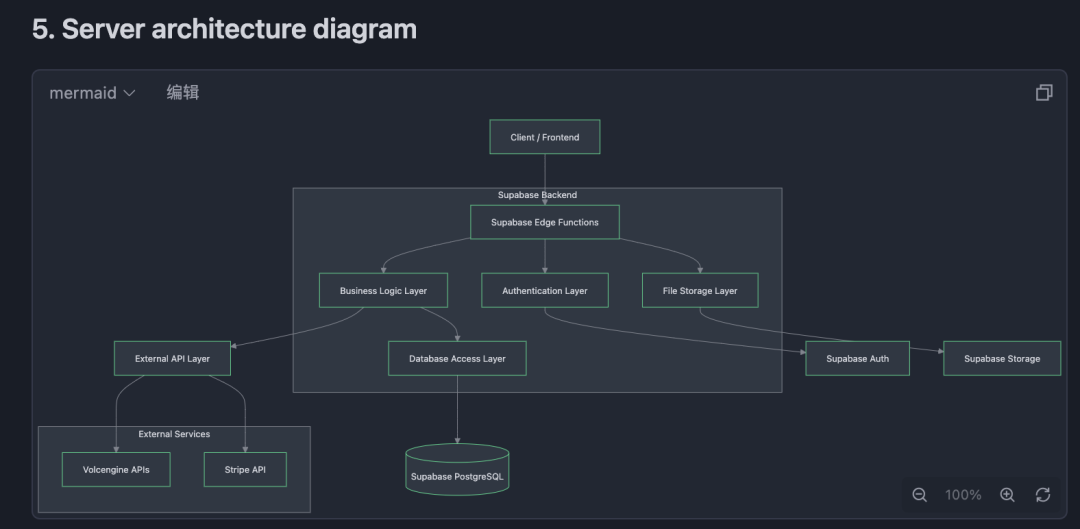Click the External API Layer node
1080x529 pixels.
coord(173,358)
